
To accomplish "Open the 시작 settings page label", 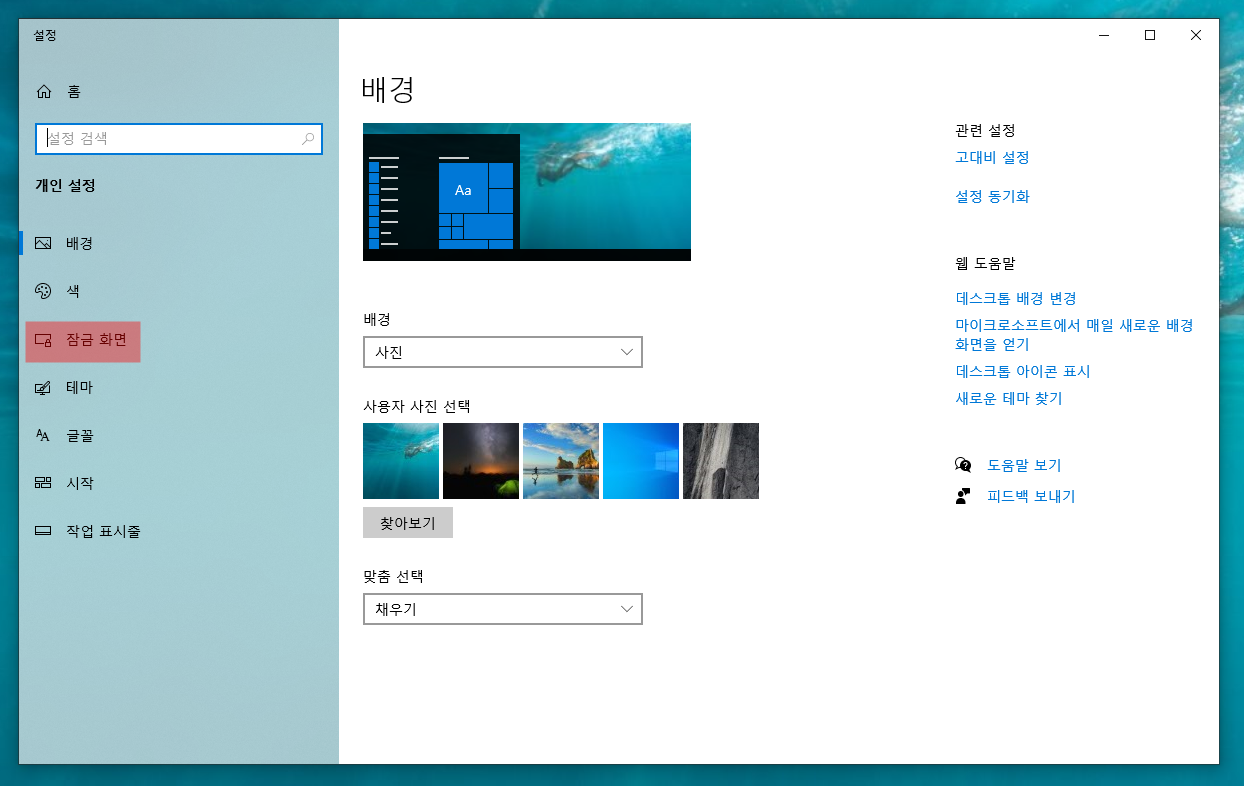I will (x=80, y=483).
